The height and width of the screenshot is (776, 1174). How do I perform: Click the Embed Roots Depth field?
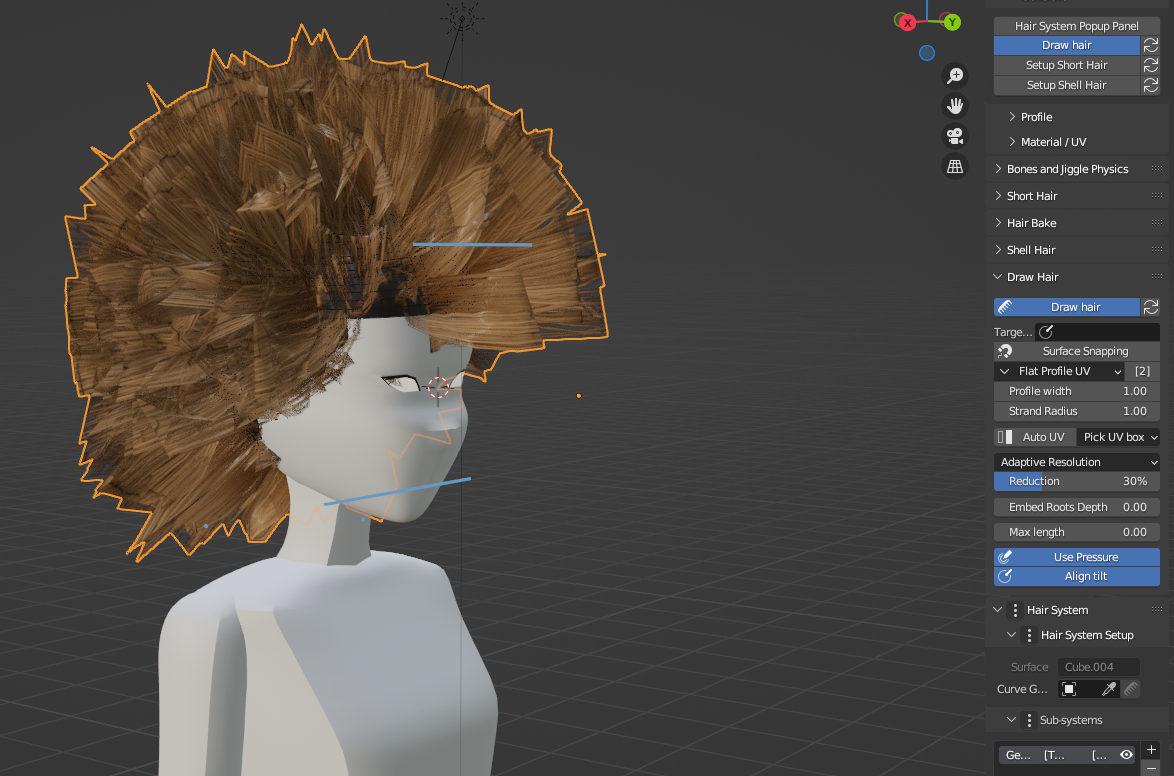coord(1077,507)
